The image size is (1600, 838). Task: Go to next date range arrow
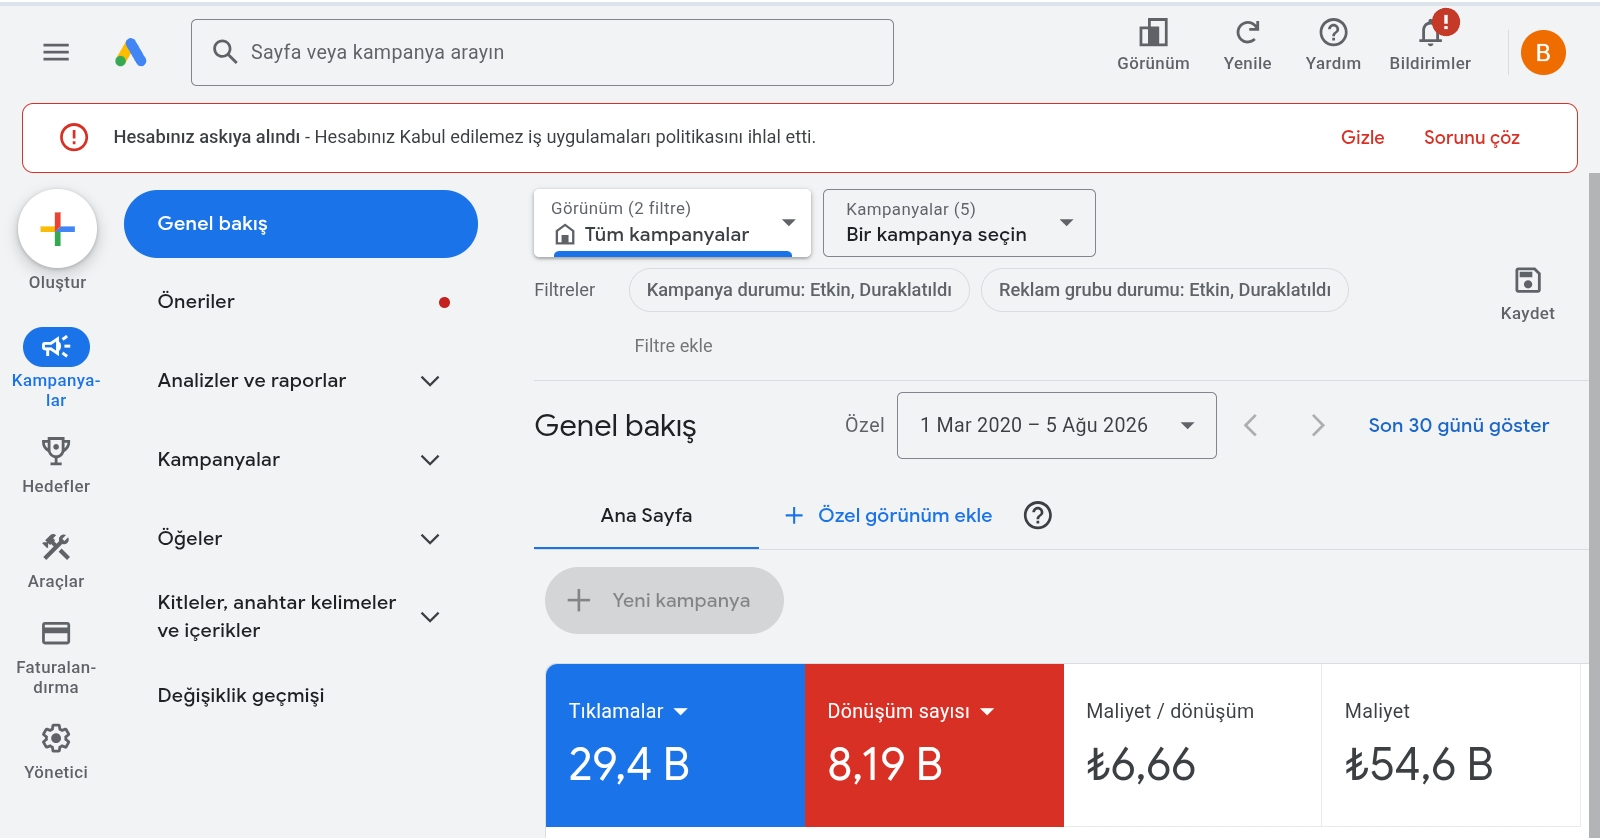(x=1318, y=426)
